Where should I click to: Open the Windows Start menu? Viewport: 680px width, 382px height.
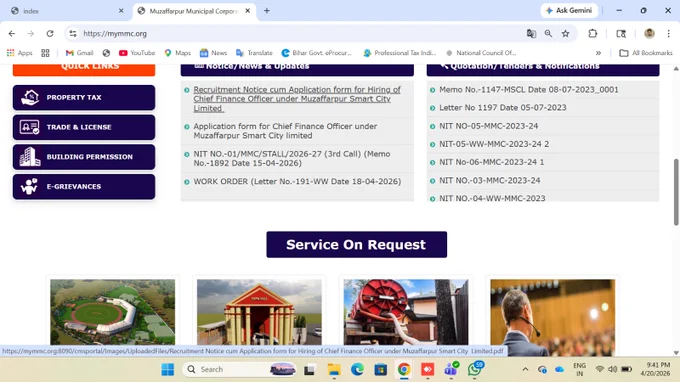point(167,369)
